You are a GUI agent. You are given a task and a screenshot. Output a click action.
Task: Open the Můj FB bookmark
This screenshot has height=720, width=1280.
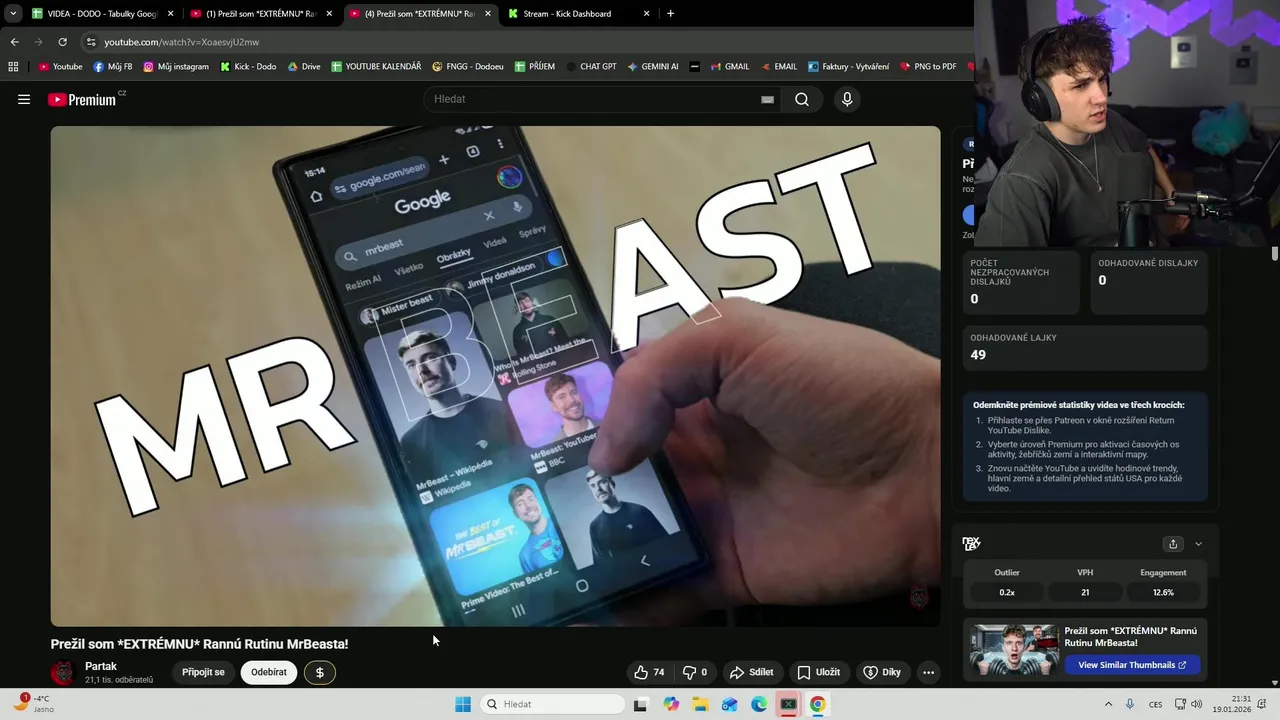point(113,66)
